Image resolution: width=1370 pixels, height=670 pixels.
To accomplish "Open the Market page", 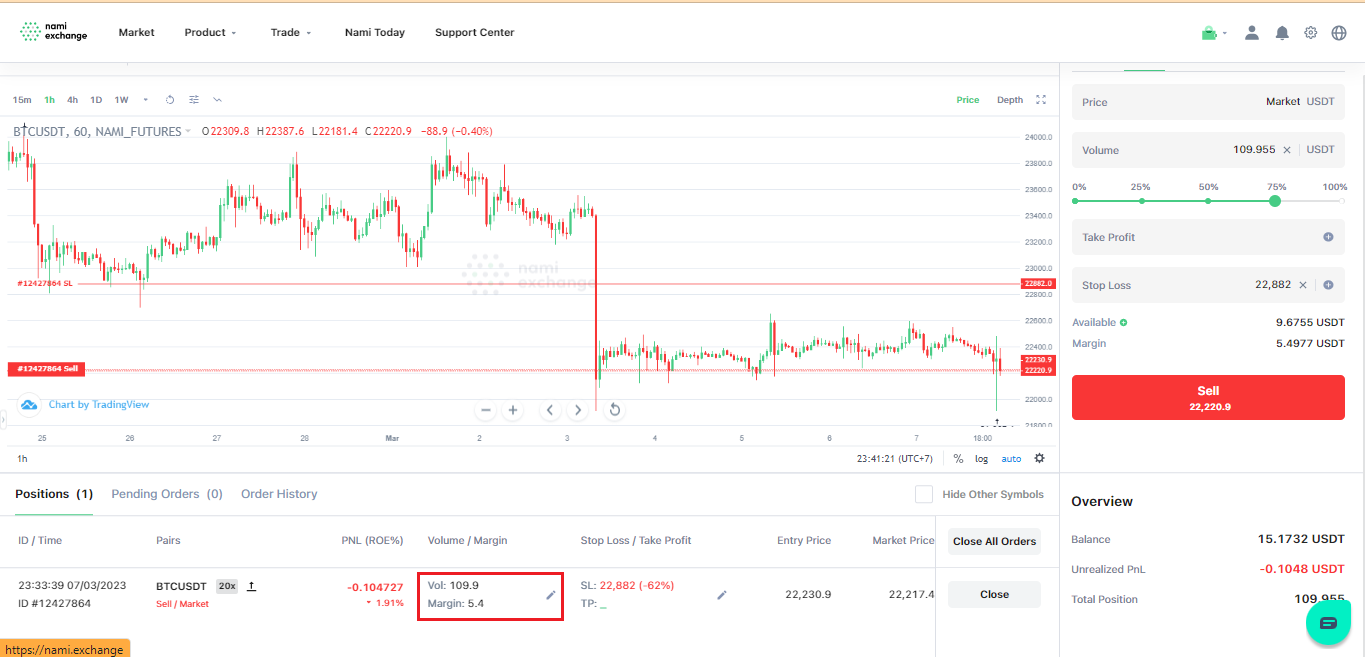I will (x=136, y=33).
